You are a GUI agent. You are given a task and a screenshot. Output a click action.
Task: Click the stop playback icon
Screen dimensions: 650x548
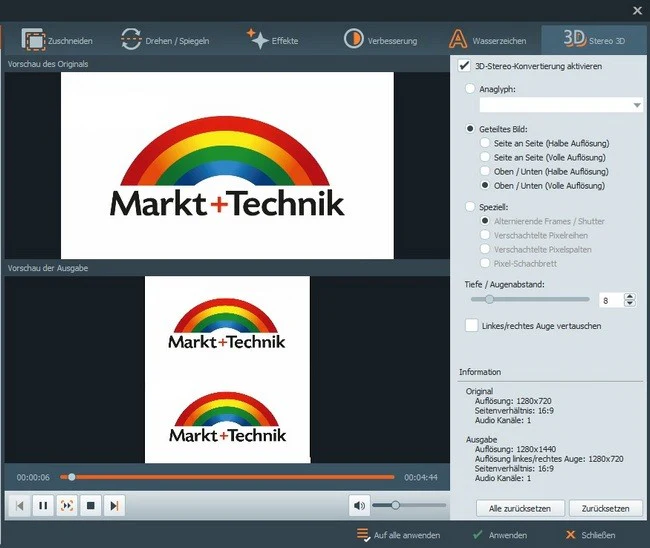pyautogui.click(x=90, y=505)
